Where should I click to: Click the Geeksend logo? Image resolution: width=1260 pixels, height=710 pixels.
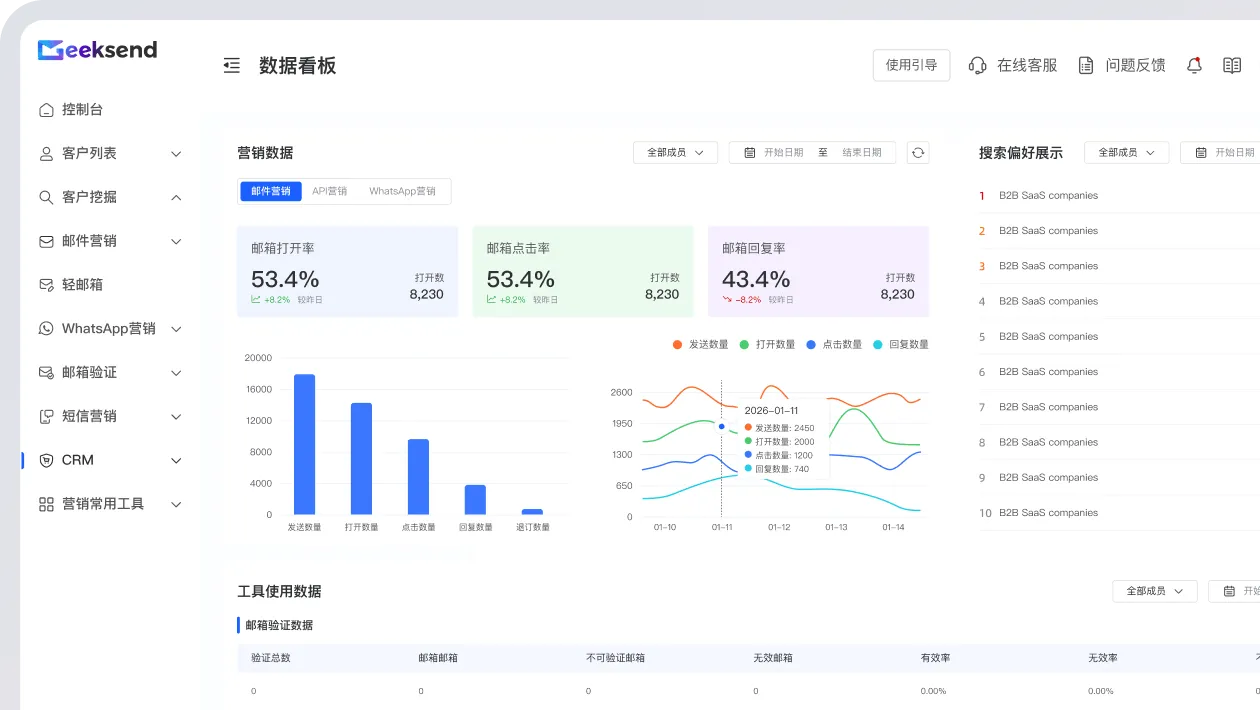[x=97, y=50]
